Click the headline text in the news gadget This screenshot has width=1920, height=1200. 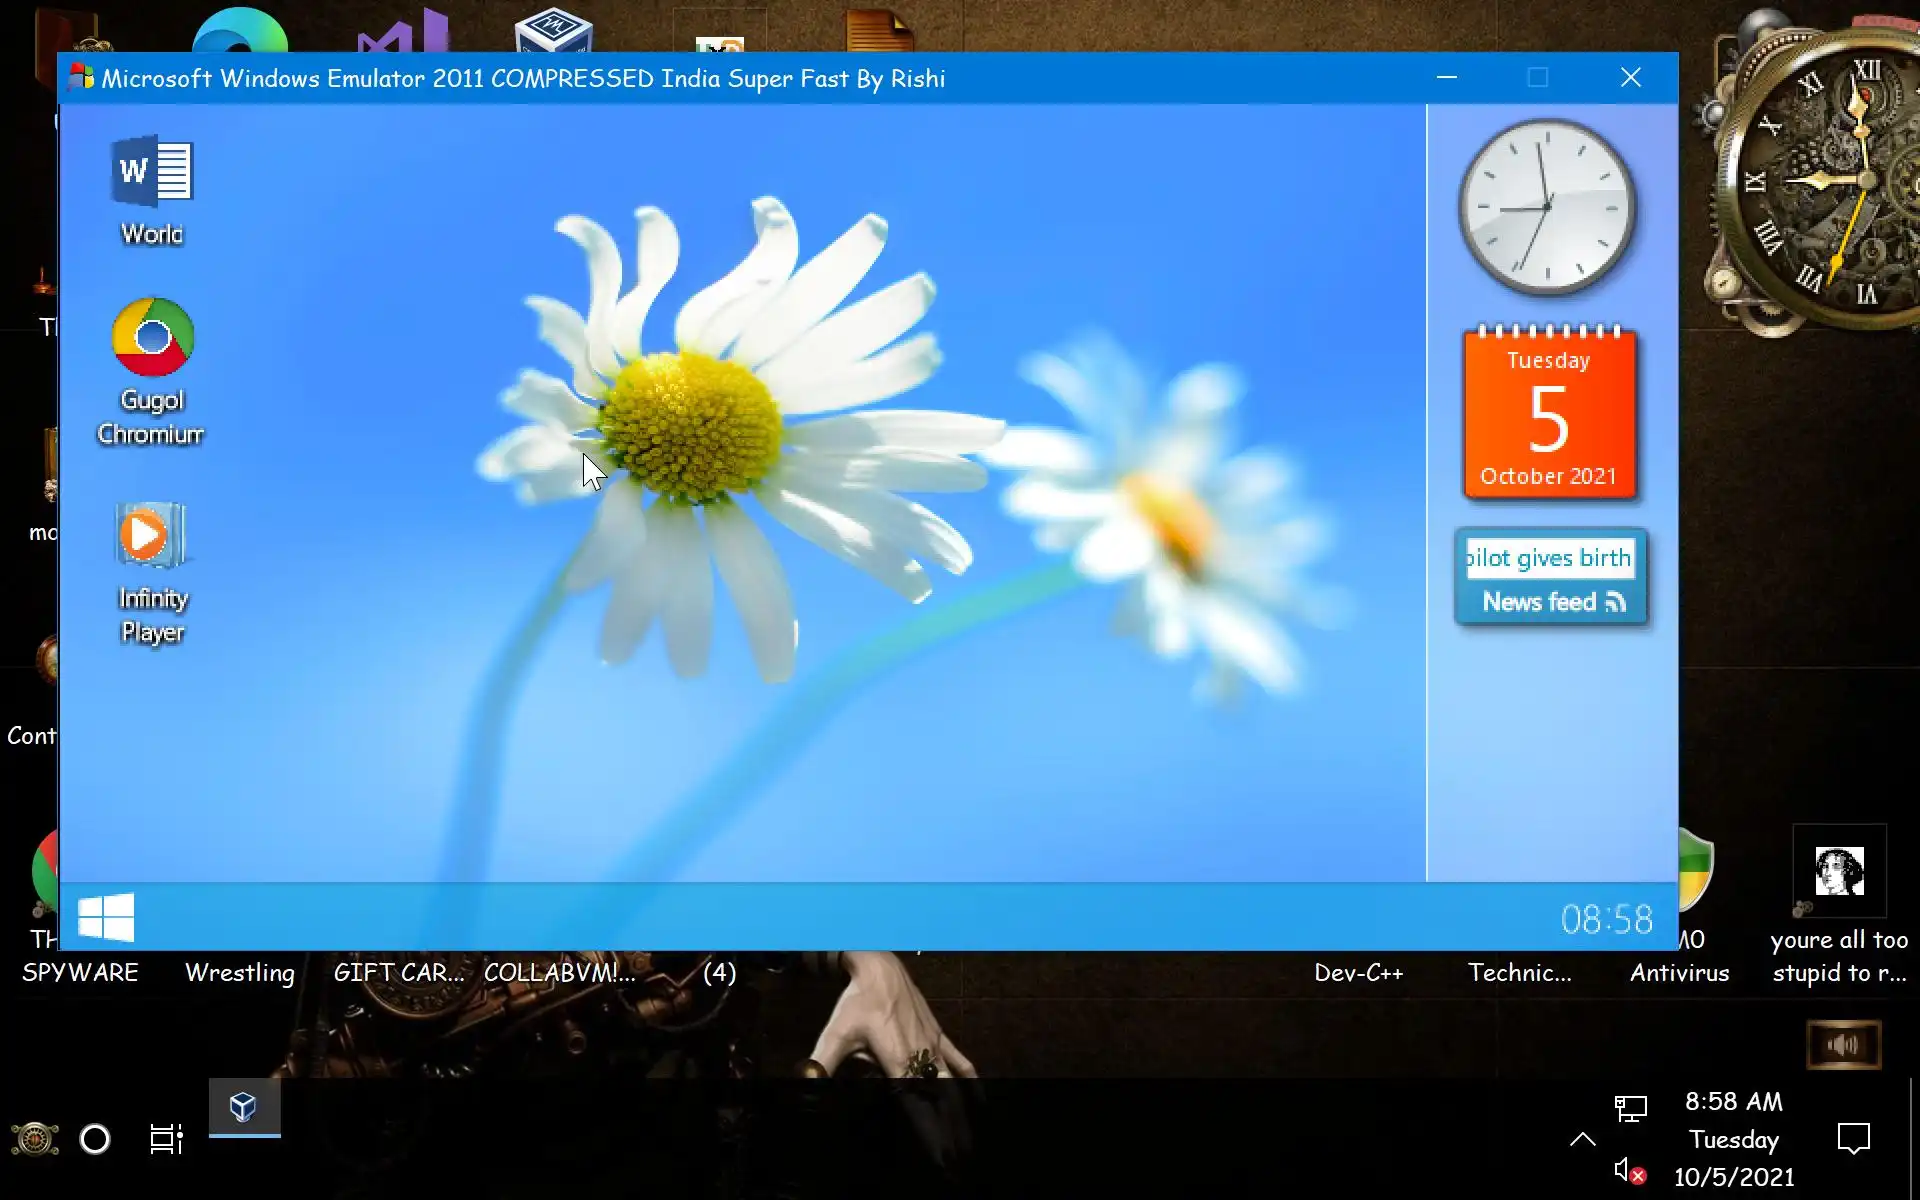tap(1549, 558)
